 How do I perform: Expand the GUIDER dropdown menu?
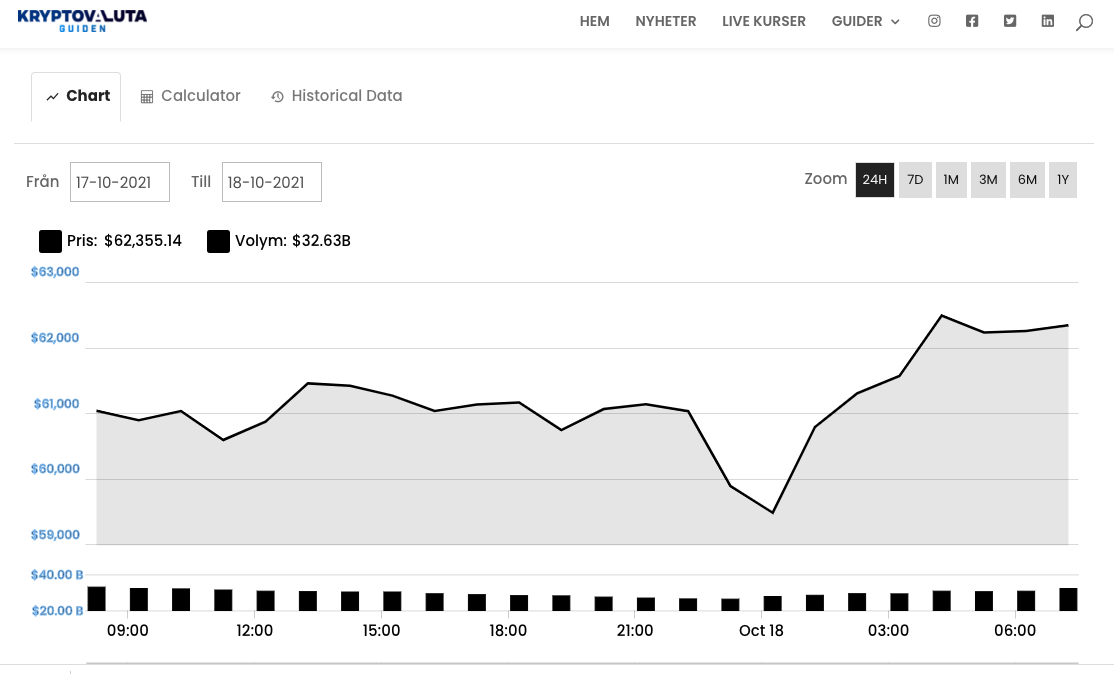pyautogui.click(x=866, y=21)
